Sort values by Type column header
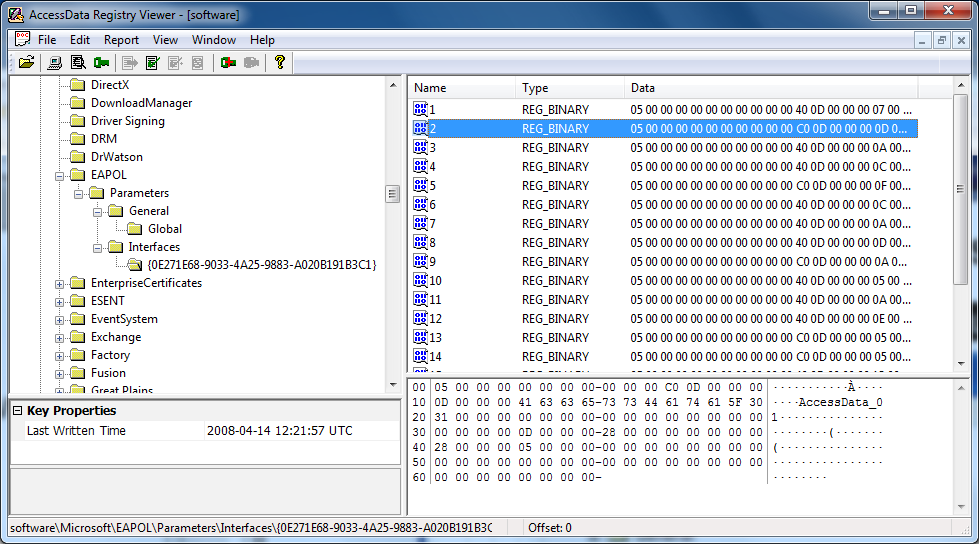The width and height of the screenshot is (979, 544). [x=569, y=88]
